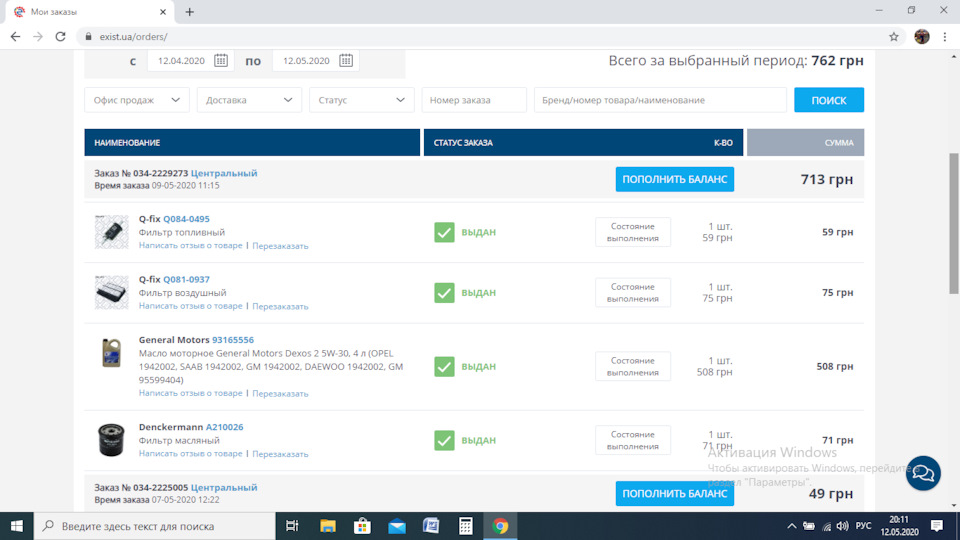Viewport: 960px width, 540px height.
Task: Bookmark this page with the star
Action: 894,37
